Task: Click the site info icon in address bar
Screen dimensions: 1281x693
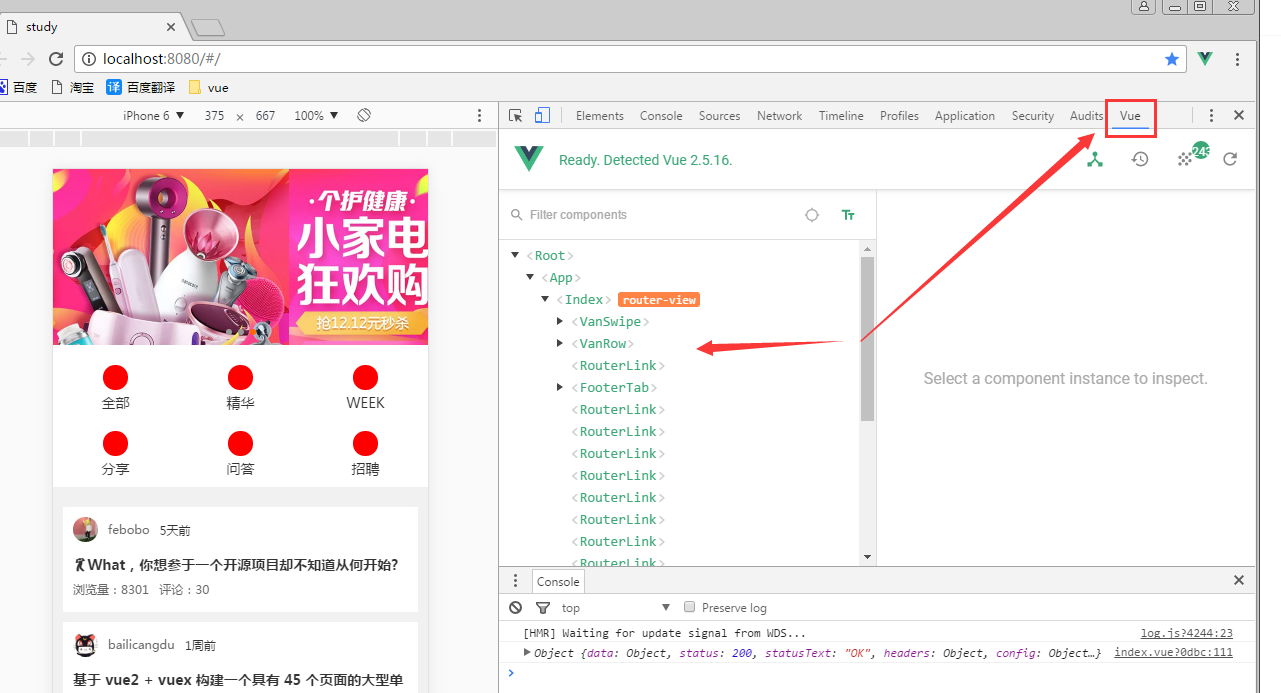Action: [89, 59]
